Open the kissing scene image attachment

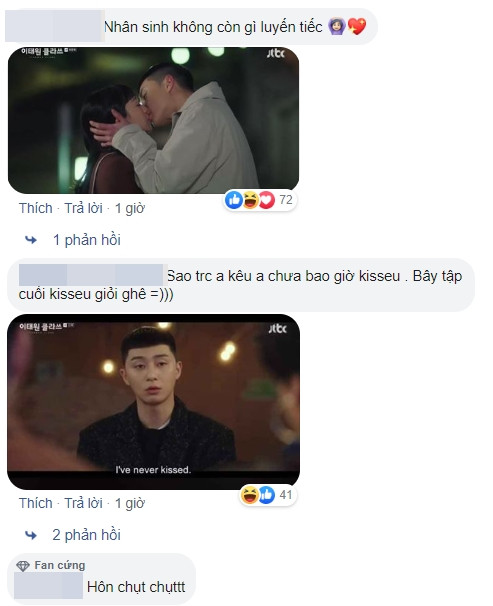(153, 120)
